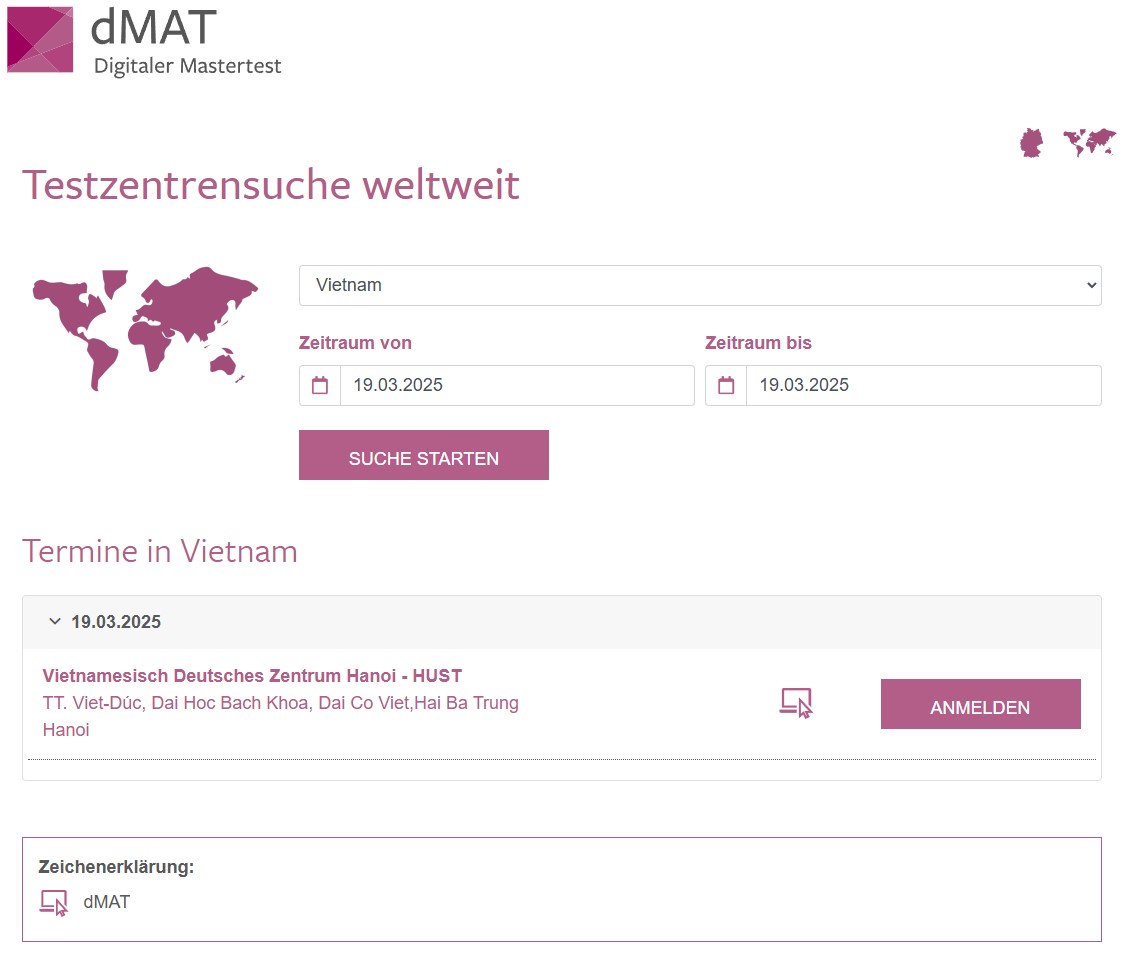Screen dimensions: 1138x954
Task: Click the dMAT icon in the Zeichenerklärung legend
Action: point(54,902)
